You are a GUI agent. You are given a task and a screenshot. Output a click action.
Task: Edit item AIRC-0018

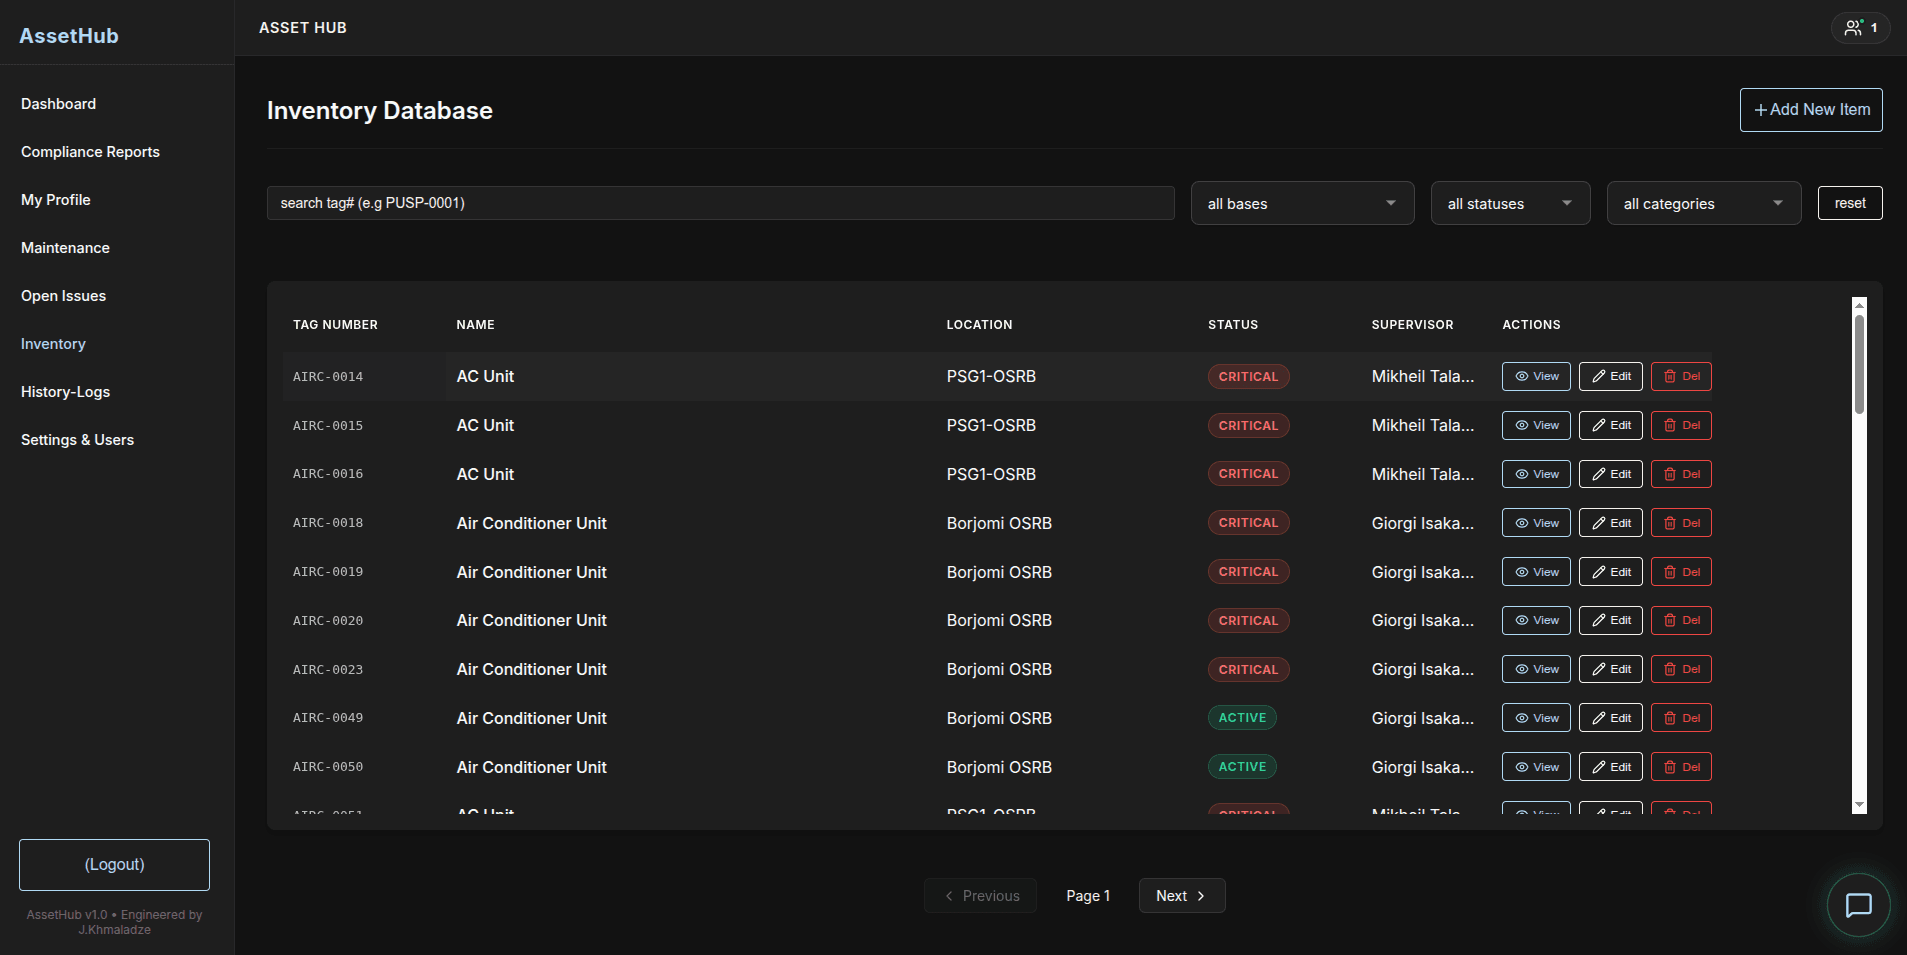pos(1611,523)
